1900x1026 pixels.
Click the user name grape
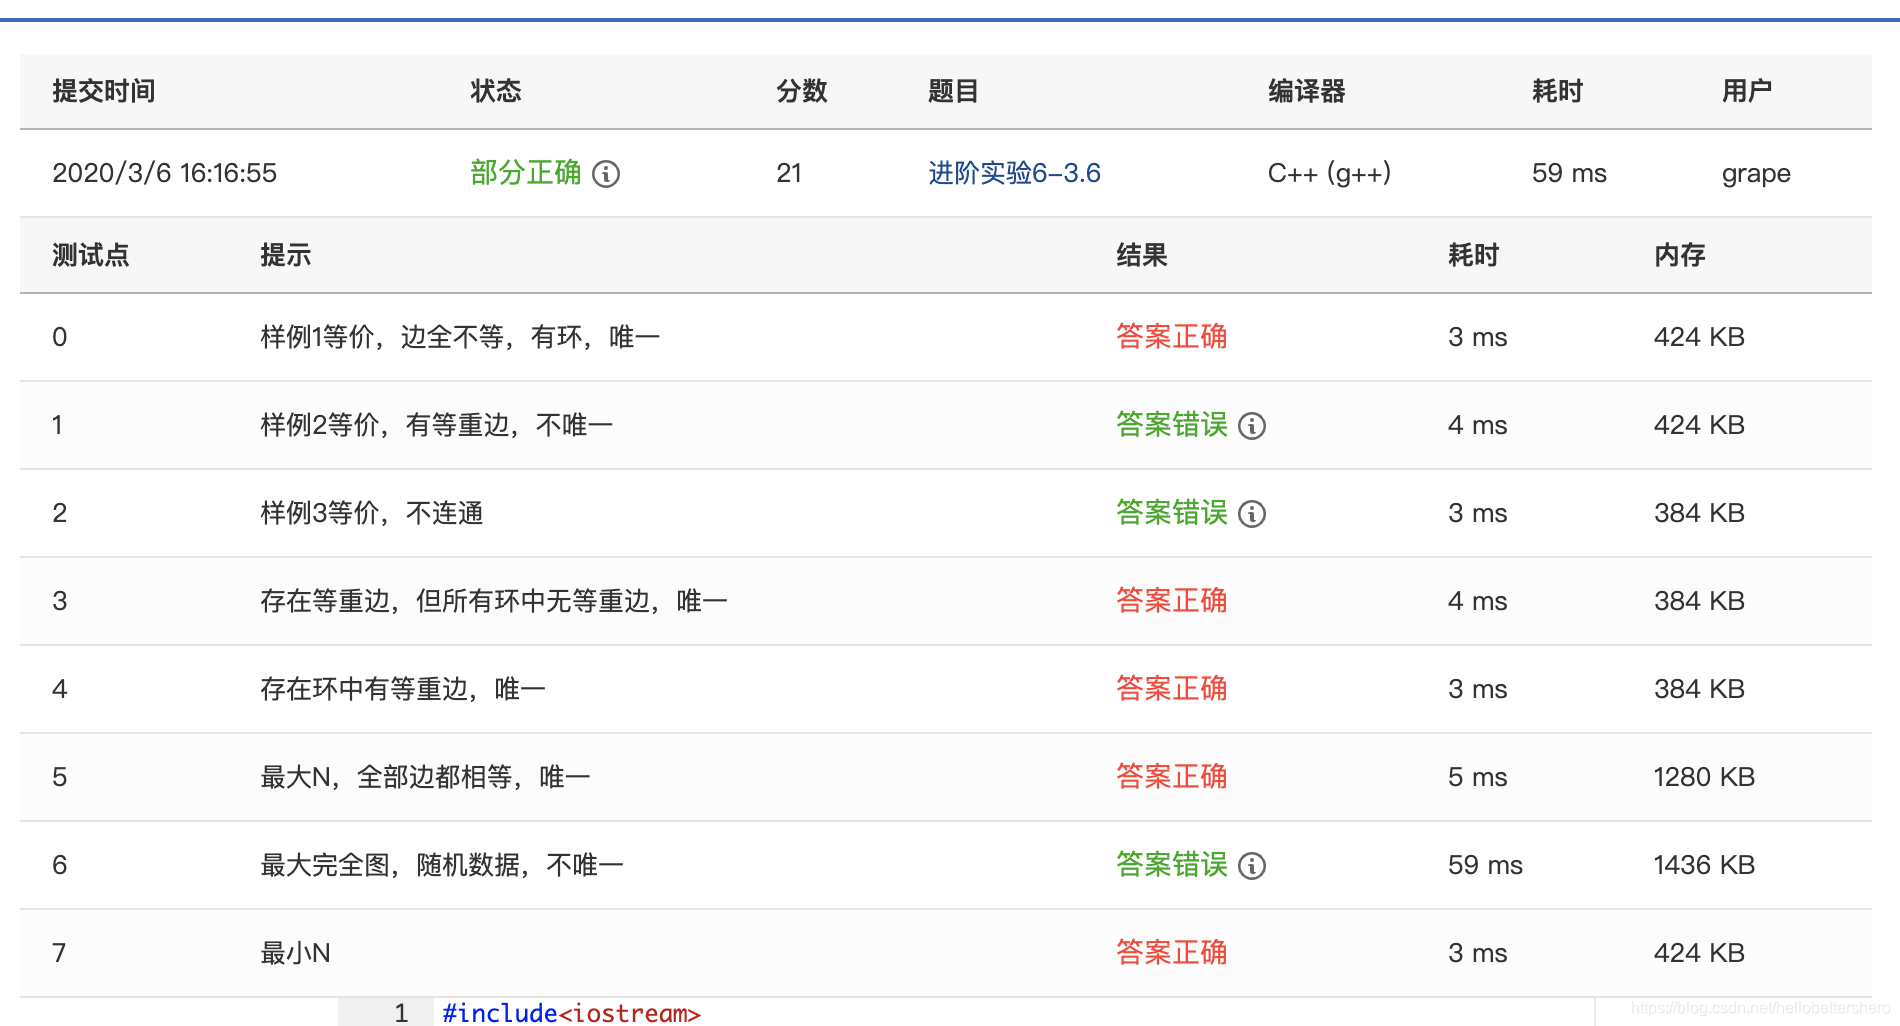point(1756,174)
